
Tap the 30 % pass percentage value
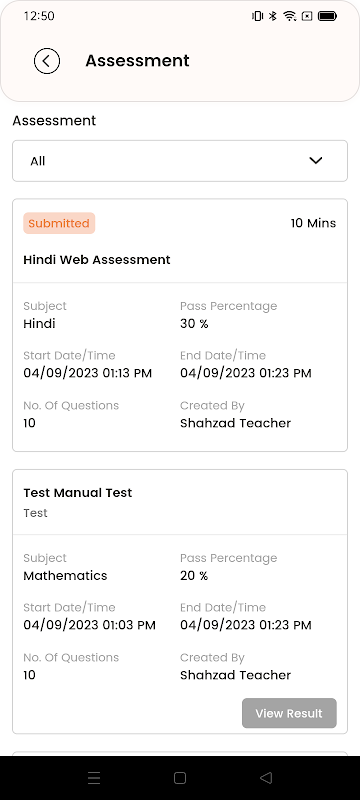click(x=194, y=324)
